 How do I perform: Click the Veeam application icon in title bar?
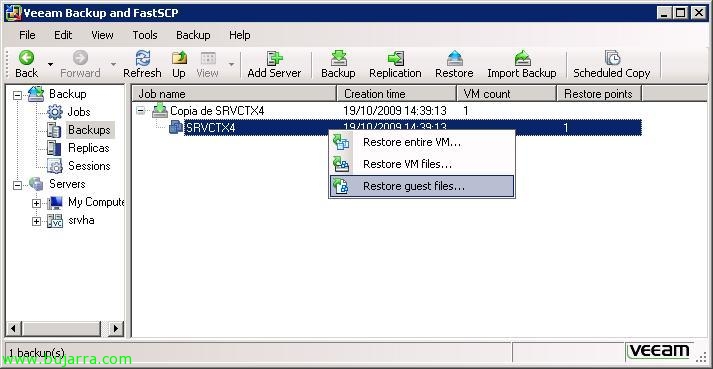coord(13,13)
